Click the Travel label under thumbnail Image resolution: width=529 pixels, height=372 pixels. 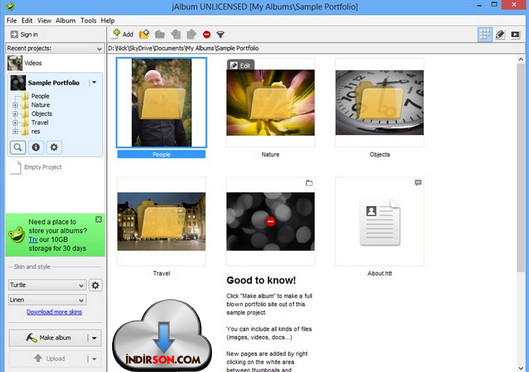(161, 273)
